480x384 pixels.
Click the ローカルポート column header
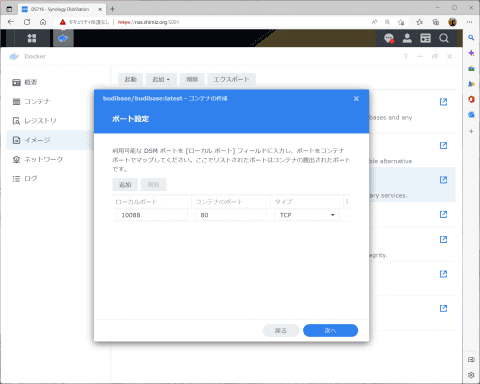(x=152, y=202)
